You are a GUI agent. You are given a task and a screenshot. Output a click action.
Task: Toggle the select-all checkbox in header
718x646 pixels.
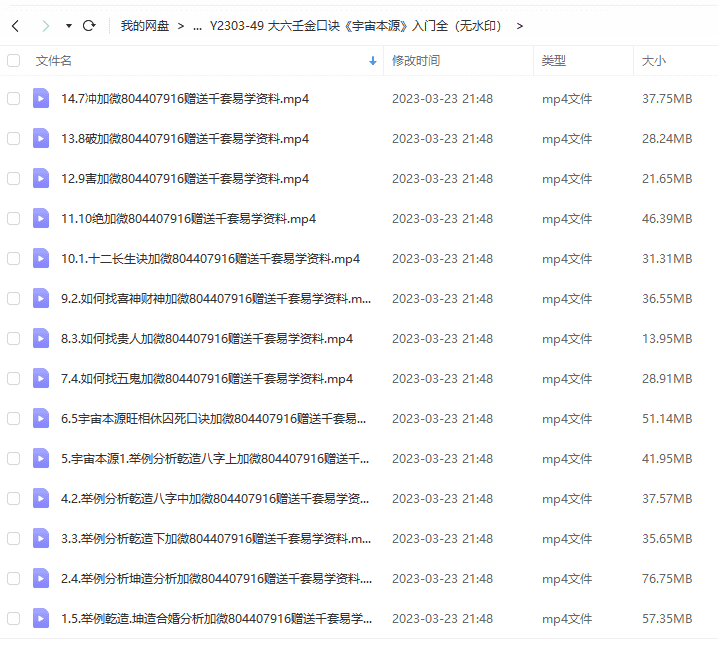coord(13,61)
